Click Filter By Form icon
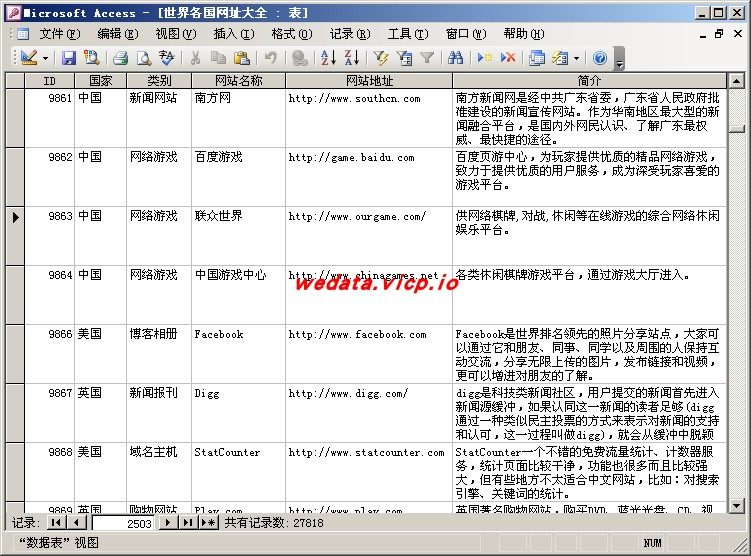The width and height of the screenshot is (751, 556). pyautogui.click(x=405, y=58)
